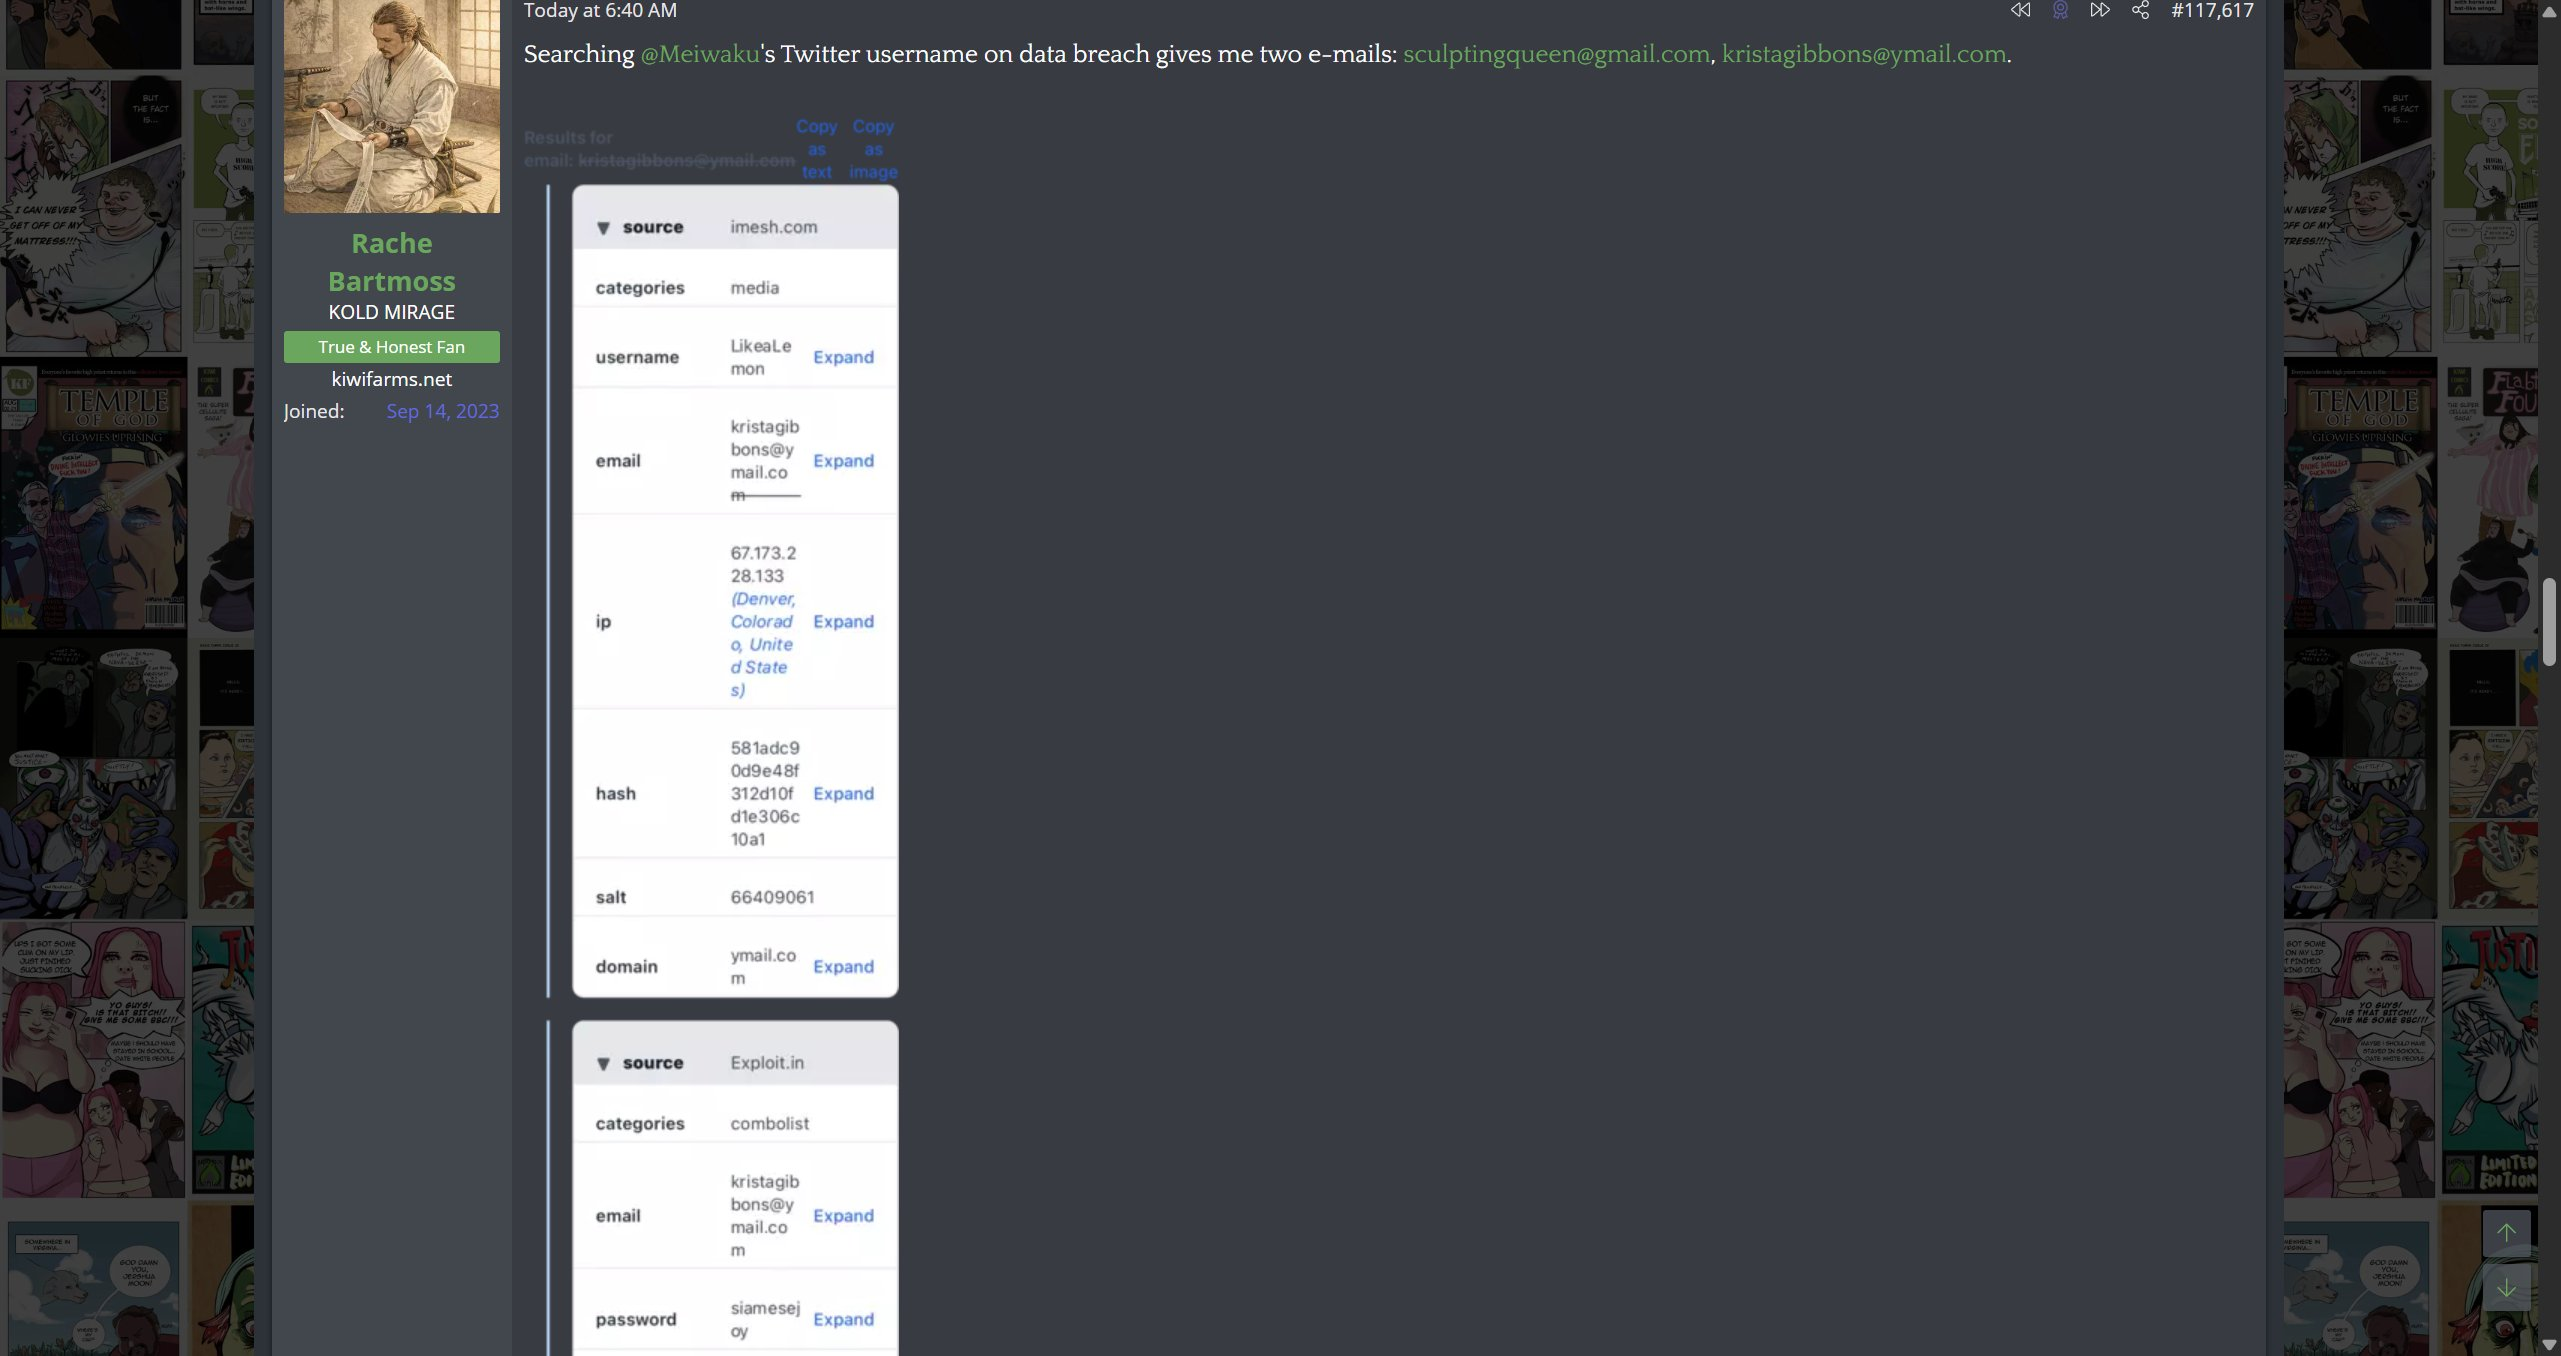Click the scroll-to-bottom arrow button
Image resolution: width=2561 pixels, height=1356 pixels.
(2506, 1288)
